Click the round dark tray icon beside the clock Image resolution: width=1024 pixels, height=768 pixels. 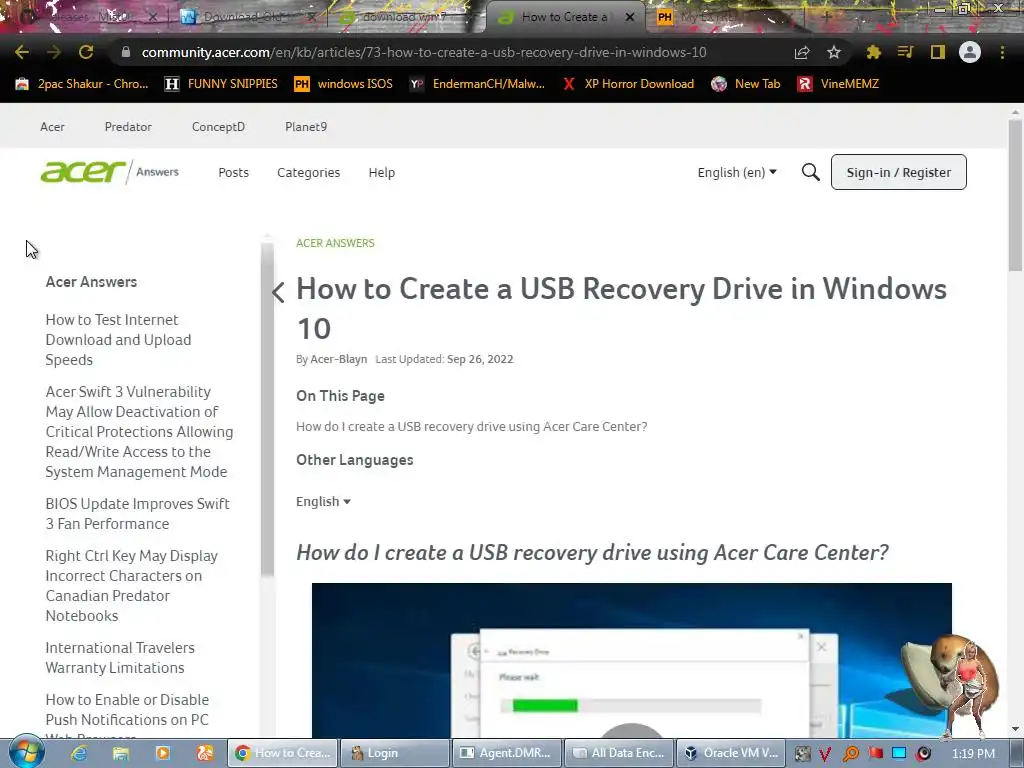(x=923, y=754)
